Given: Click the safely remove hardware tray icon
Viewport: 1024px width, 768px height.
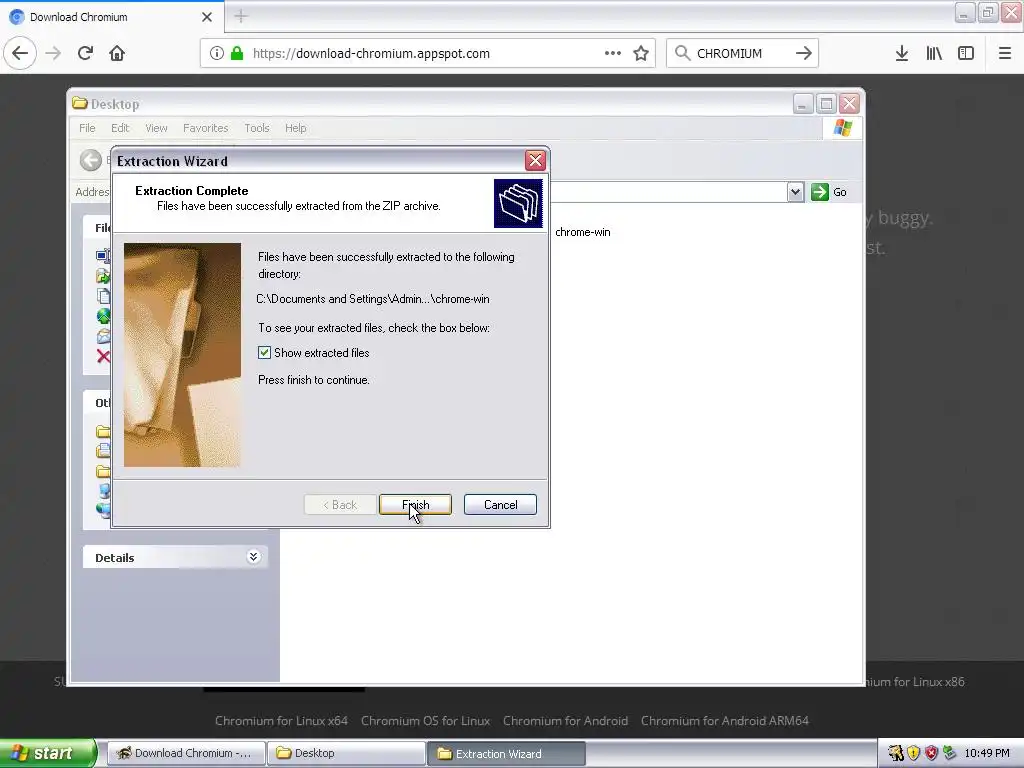Looking at the screenshot, I should 950,753.
